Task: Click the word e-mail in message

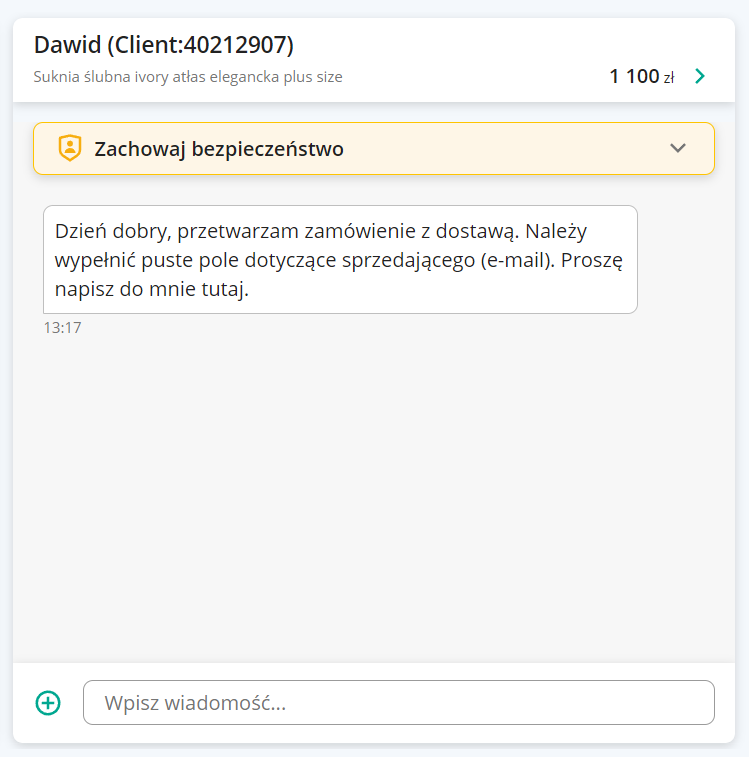Action: click(517, 260)
